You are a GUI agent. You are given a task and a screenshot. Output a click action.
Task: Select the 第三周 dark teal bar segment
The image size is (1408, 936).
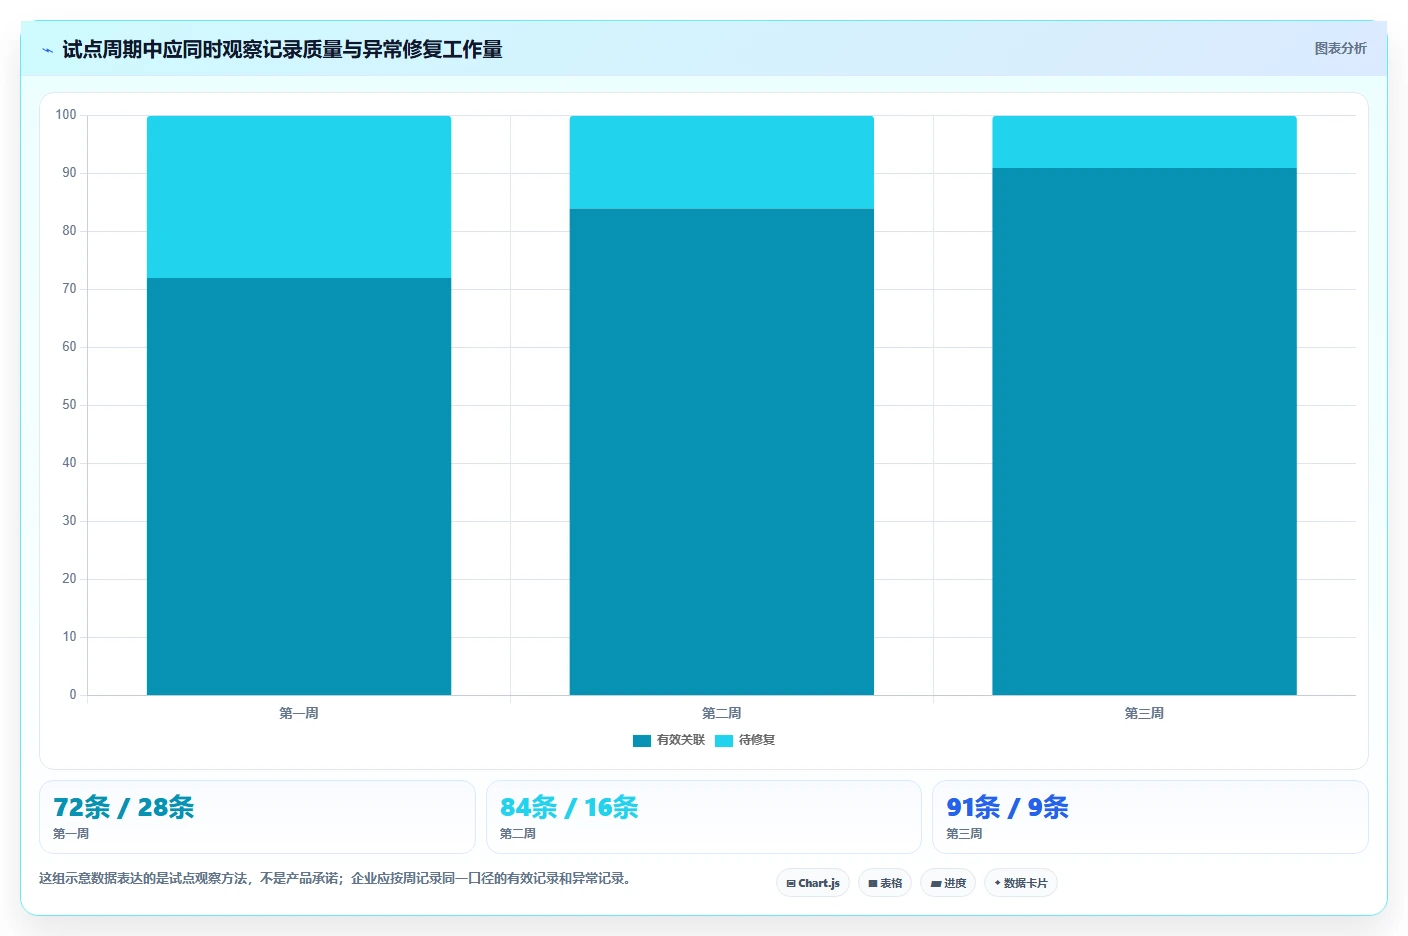point(1144,431)
